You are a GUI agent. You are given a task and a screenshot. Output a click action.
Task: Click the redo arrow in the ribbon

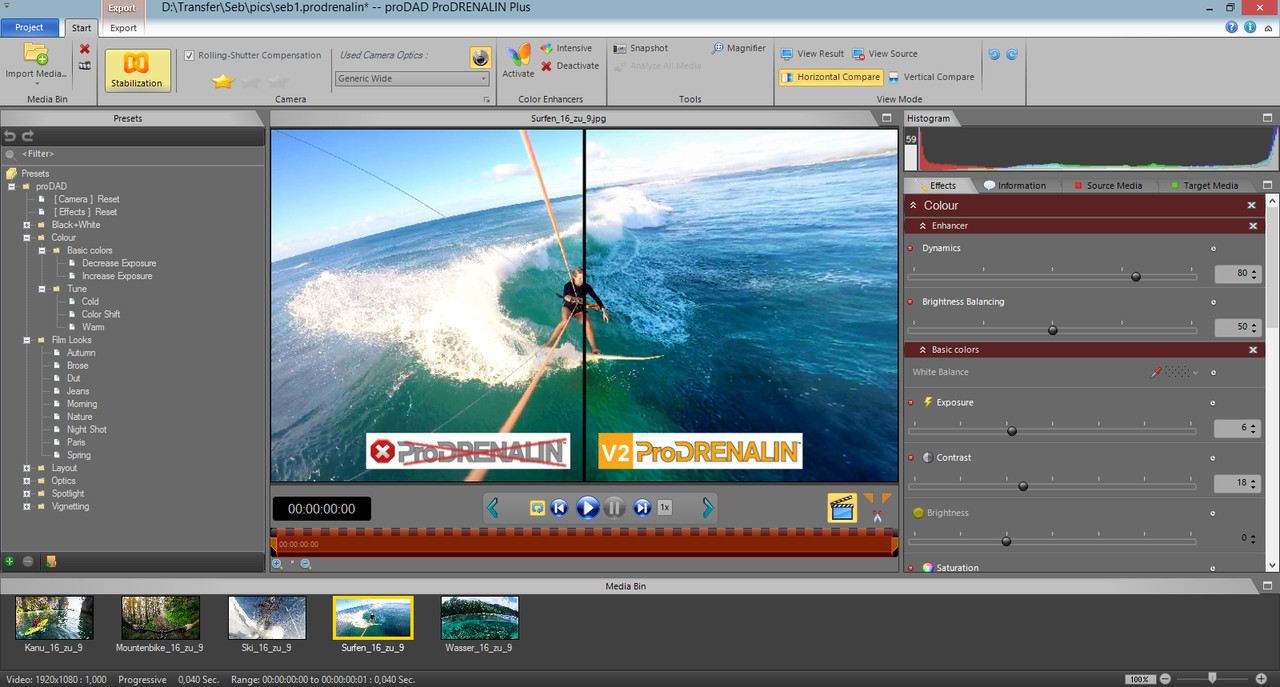click(x=1011, y=54)
